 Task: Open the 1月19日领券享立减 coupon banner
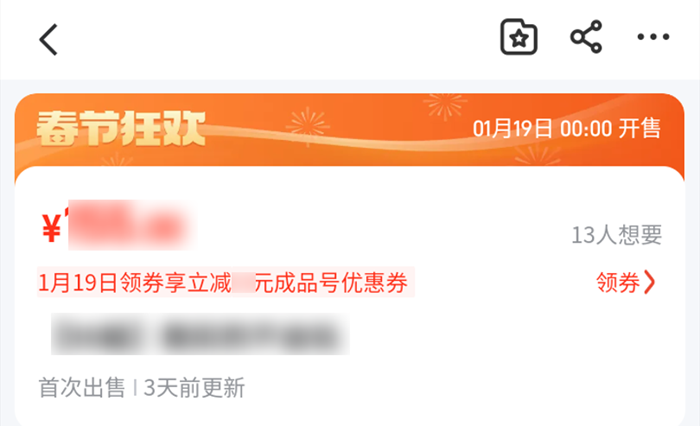coord(225,282)
